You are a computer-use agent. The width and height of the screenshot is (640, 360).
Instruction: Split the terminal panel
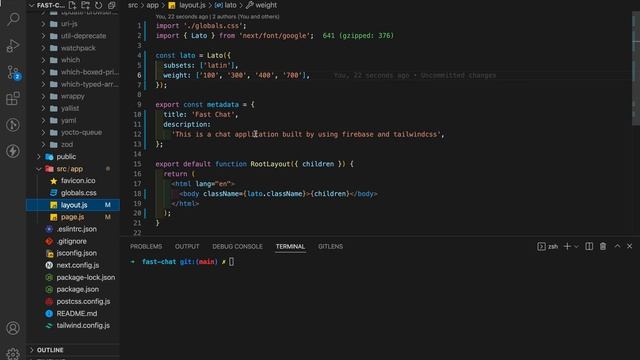click(589, 246)
